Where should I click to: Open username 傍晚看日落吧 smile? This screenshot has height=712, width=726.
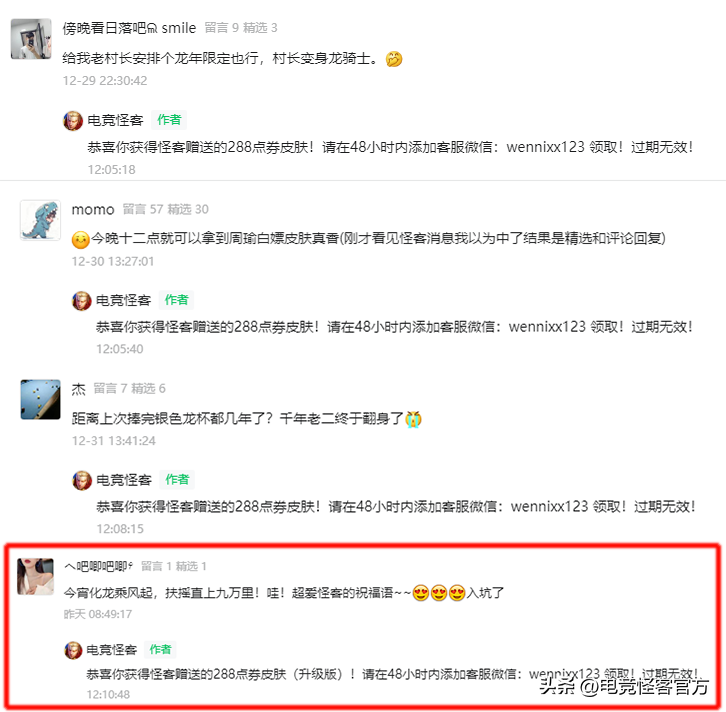point(129,28)
